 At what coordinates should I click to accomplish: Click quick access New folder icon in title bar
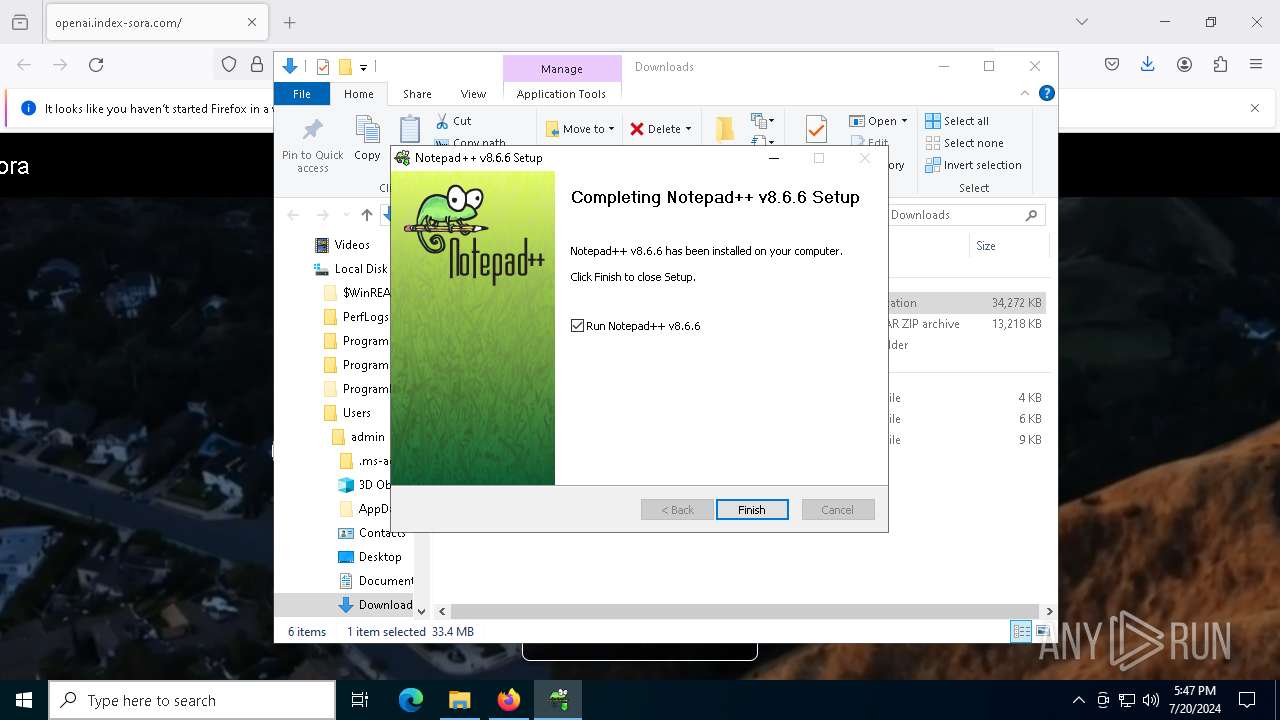tap(345, 67)
